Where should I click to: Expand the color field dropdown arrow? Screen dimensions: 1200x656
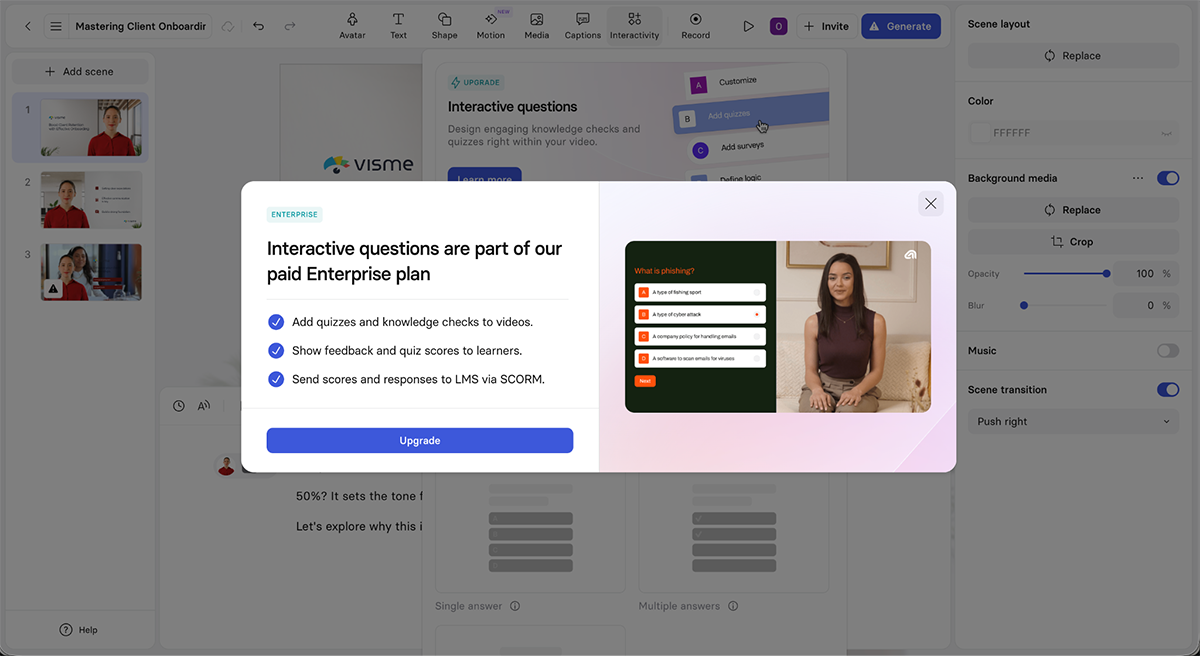pos(1166,133)
